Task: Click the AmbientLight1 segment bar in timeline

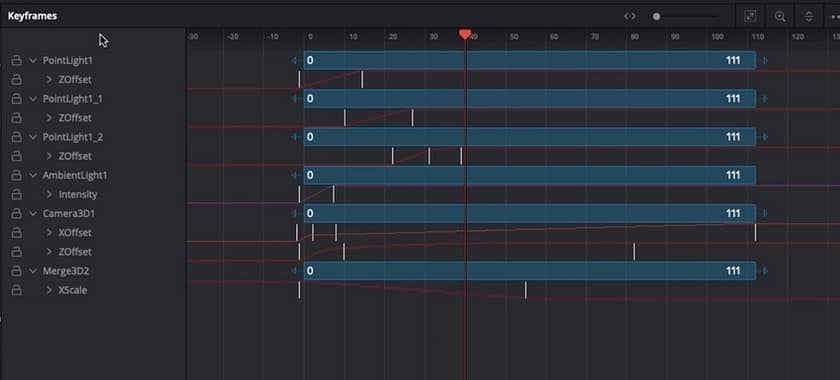Action: coord(530,175)
